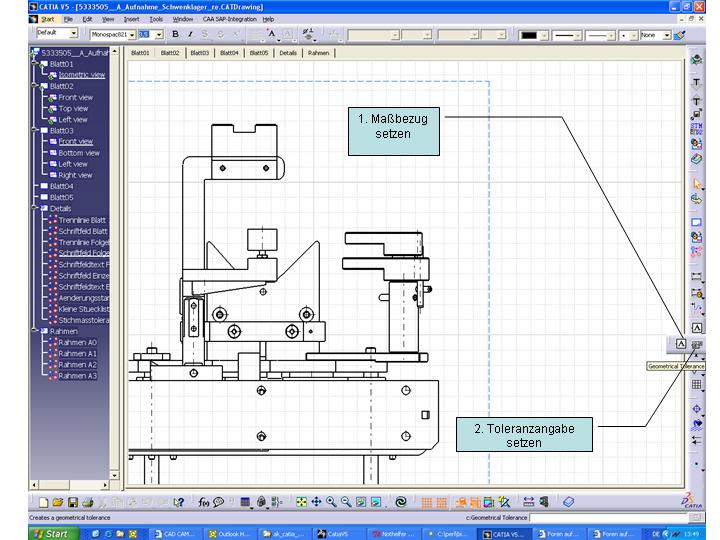
Task: Click the New document icon
Action: click(x=43, y=502)
